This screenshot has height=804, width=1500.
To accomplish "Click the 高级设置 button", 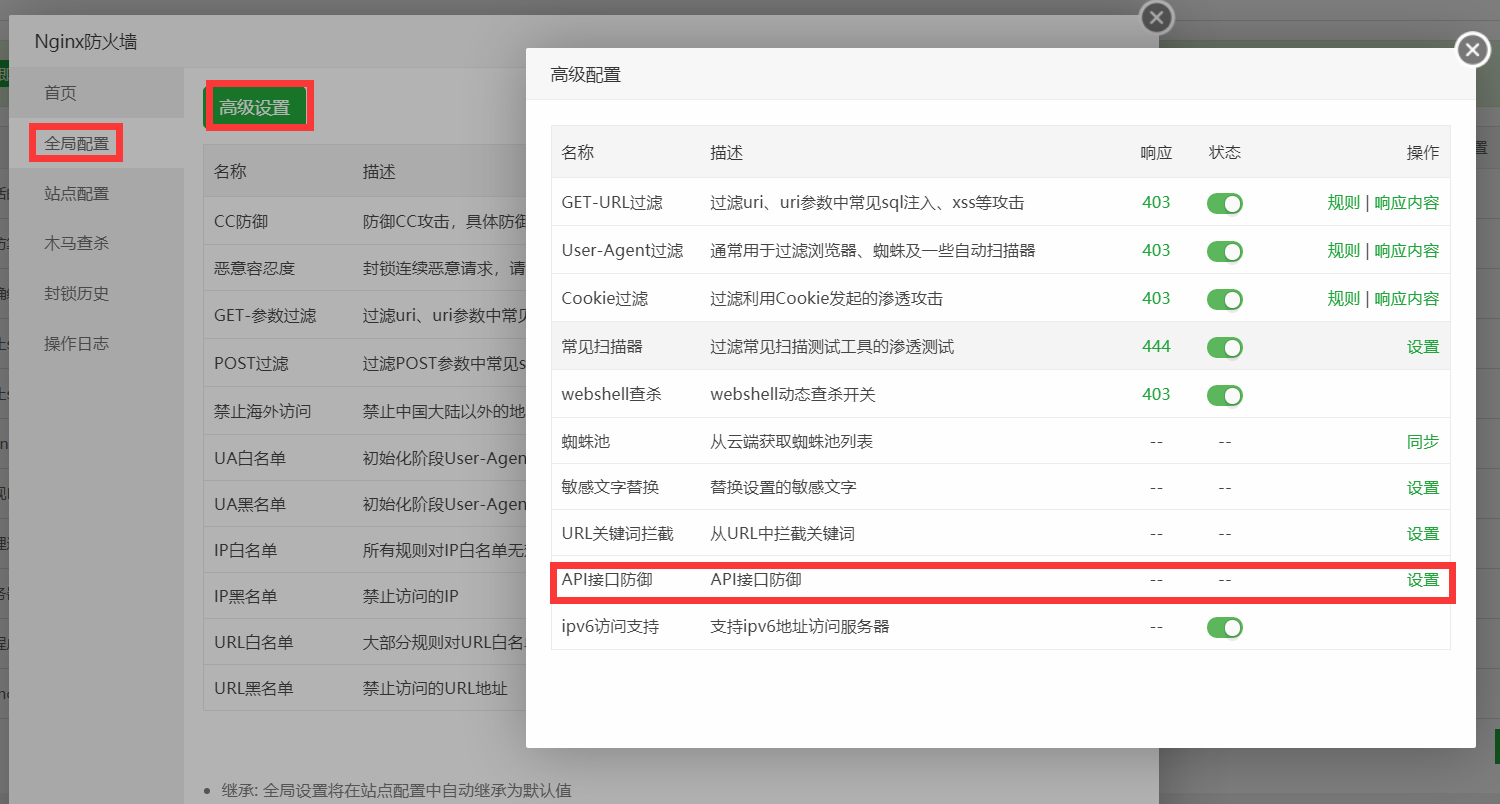I will pyautogui.click(x=255, y=107).
